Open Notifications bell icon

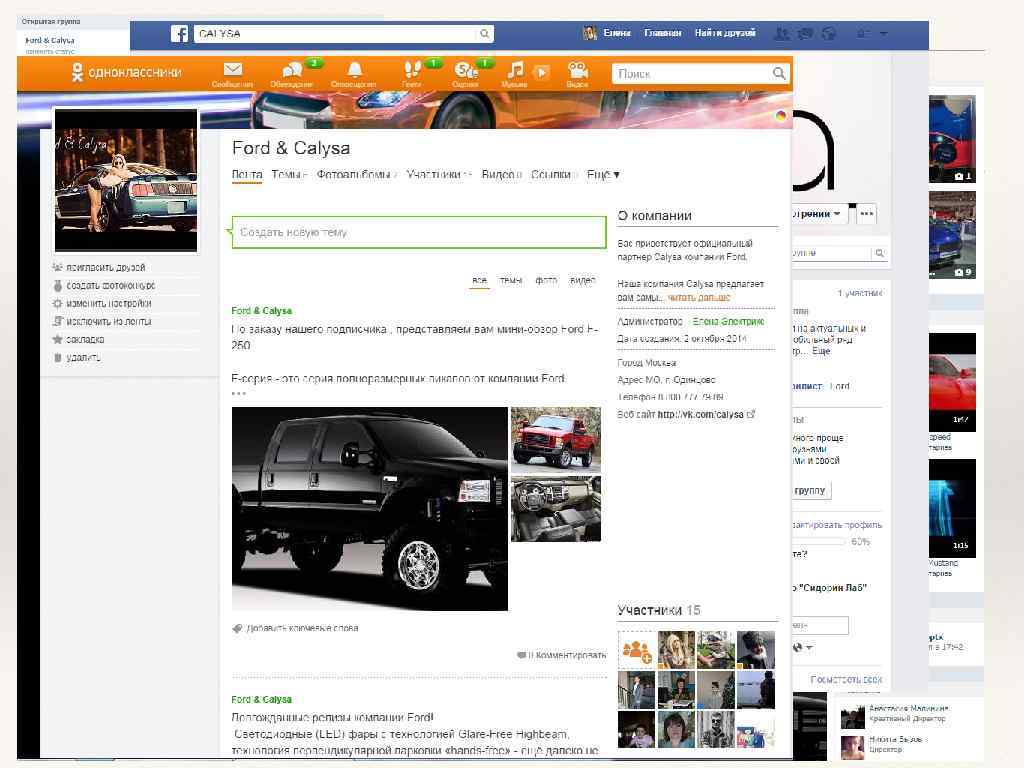(354, 69)
